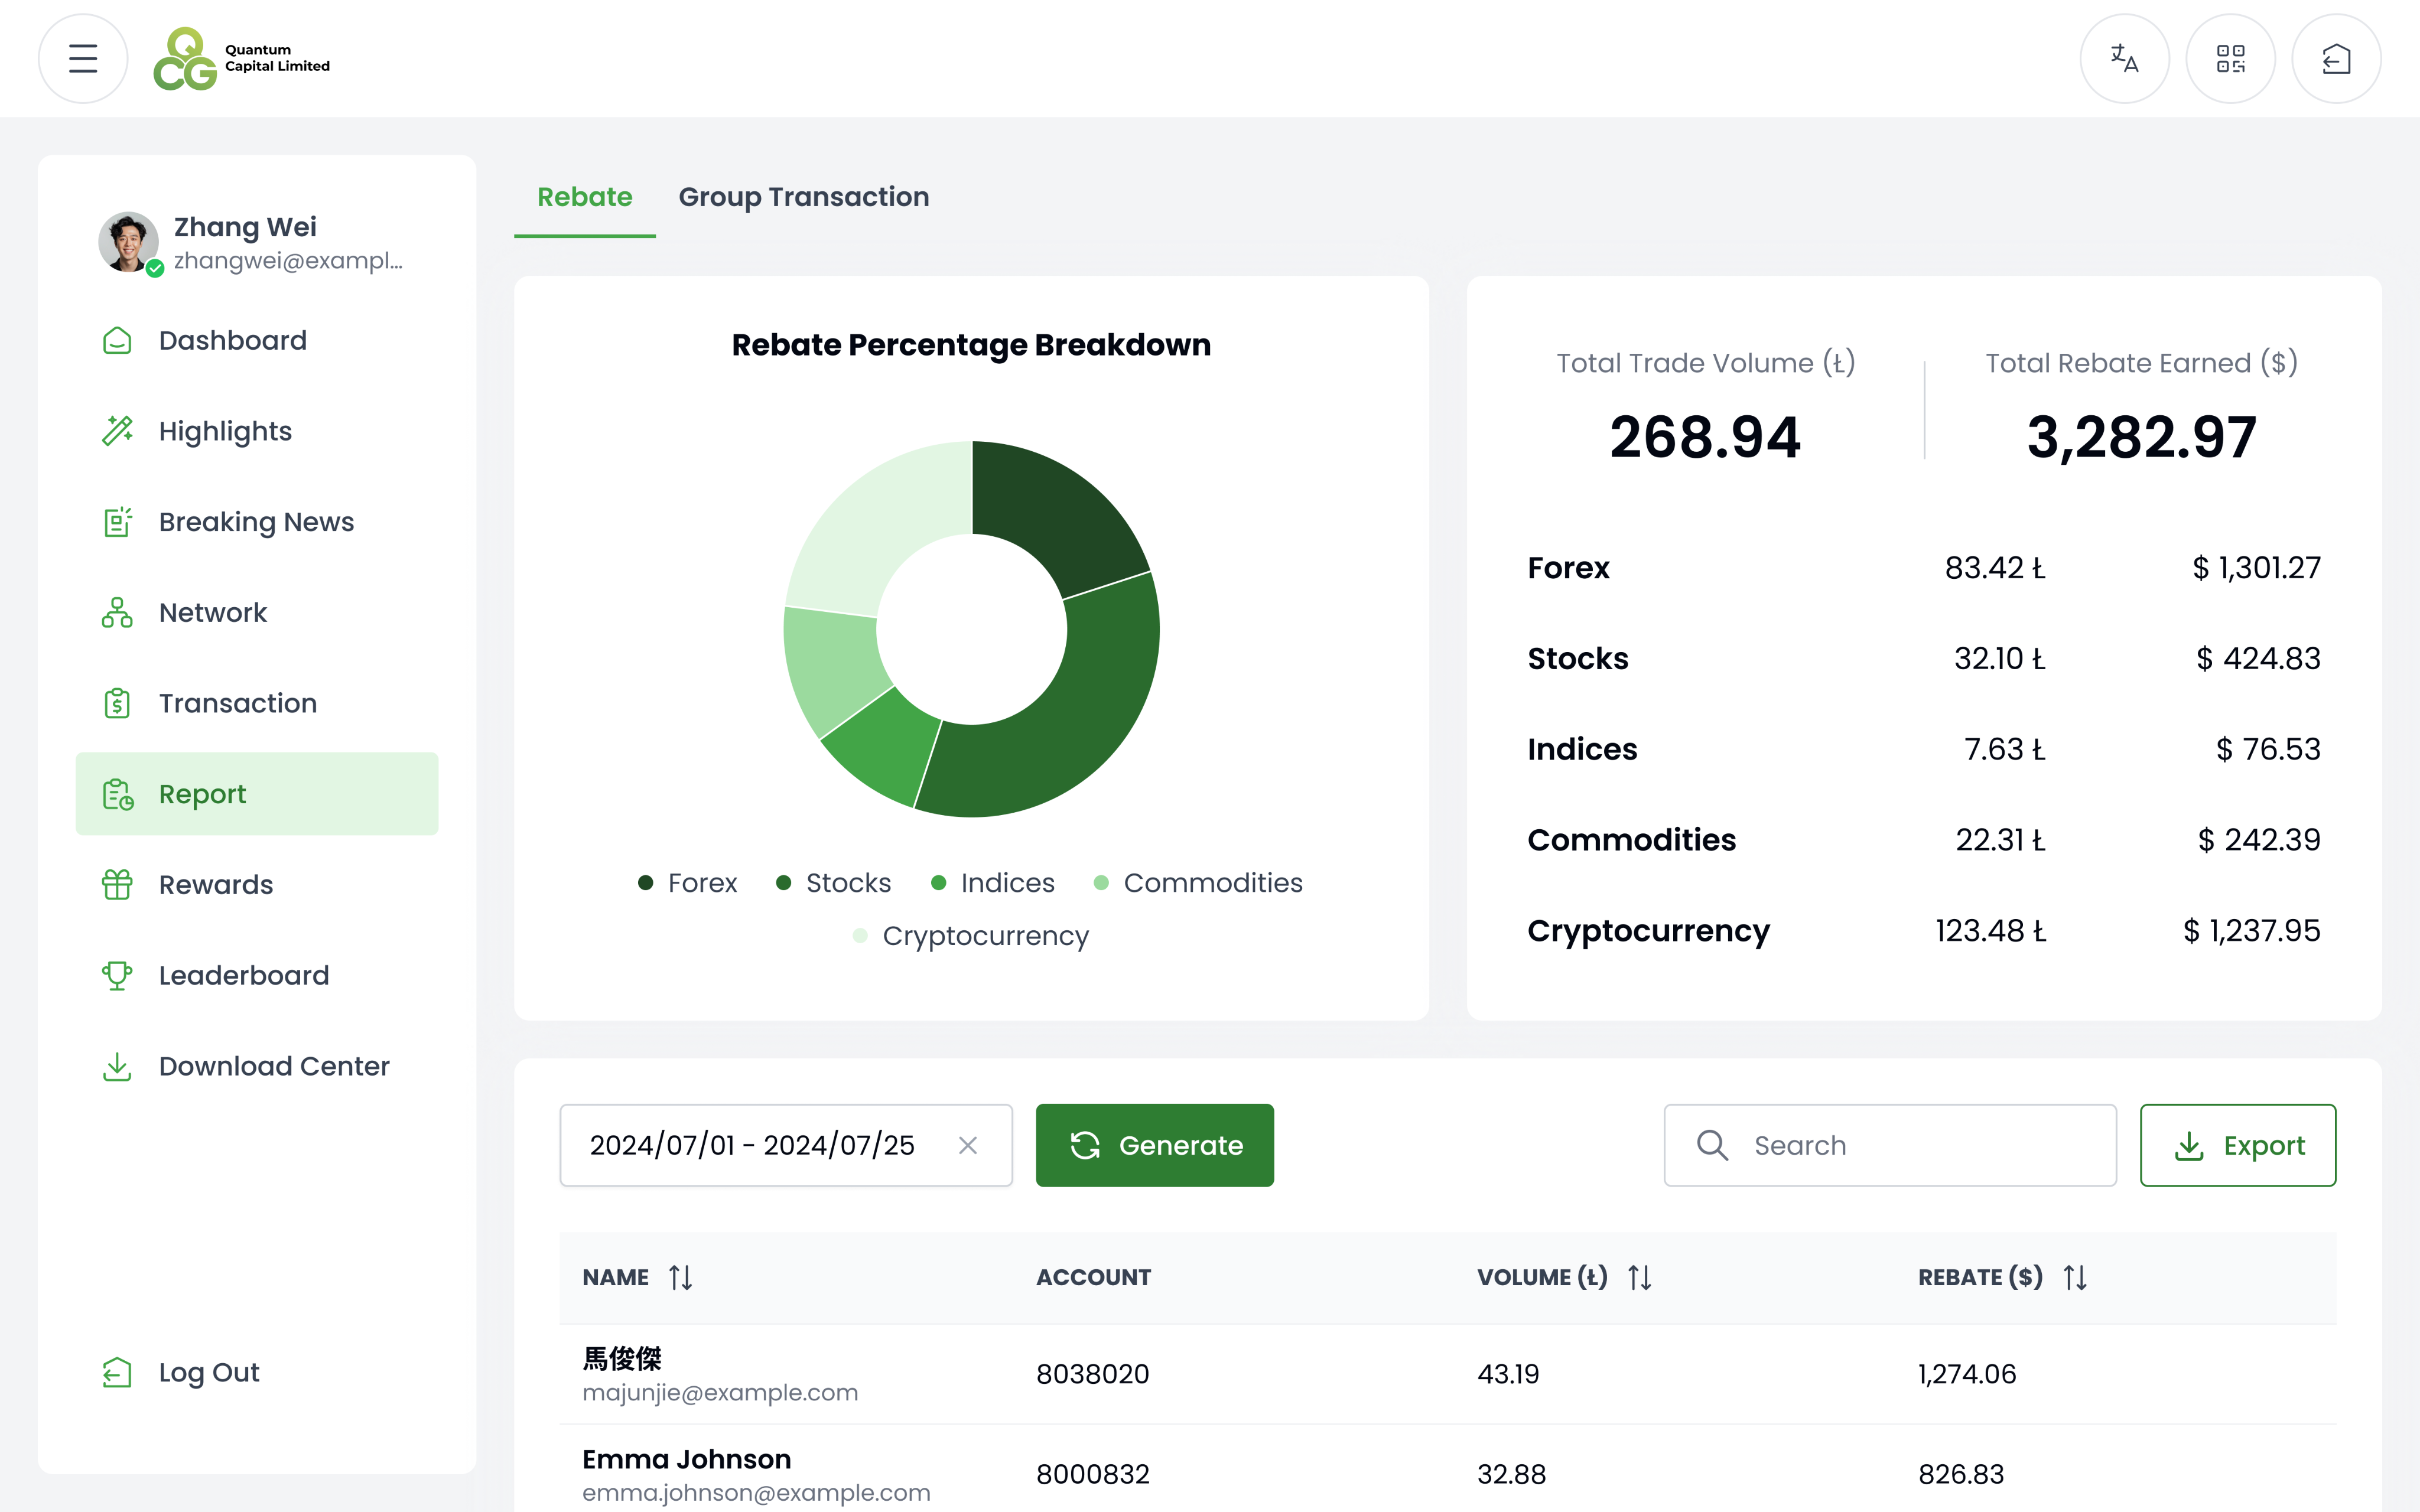Viewport: 2420px width, 1512px height.
Task: Sort table by Name column arrows
Action: [x=681, y=1277]
